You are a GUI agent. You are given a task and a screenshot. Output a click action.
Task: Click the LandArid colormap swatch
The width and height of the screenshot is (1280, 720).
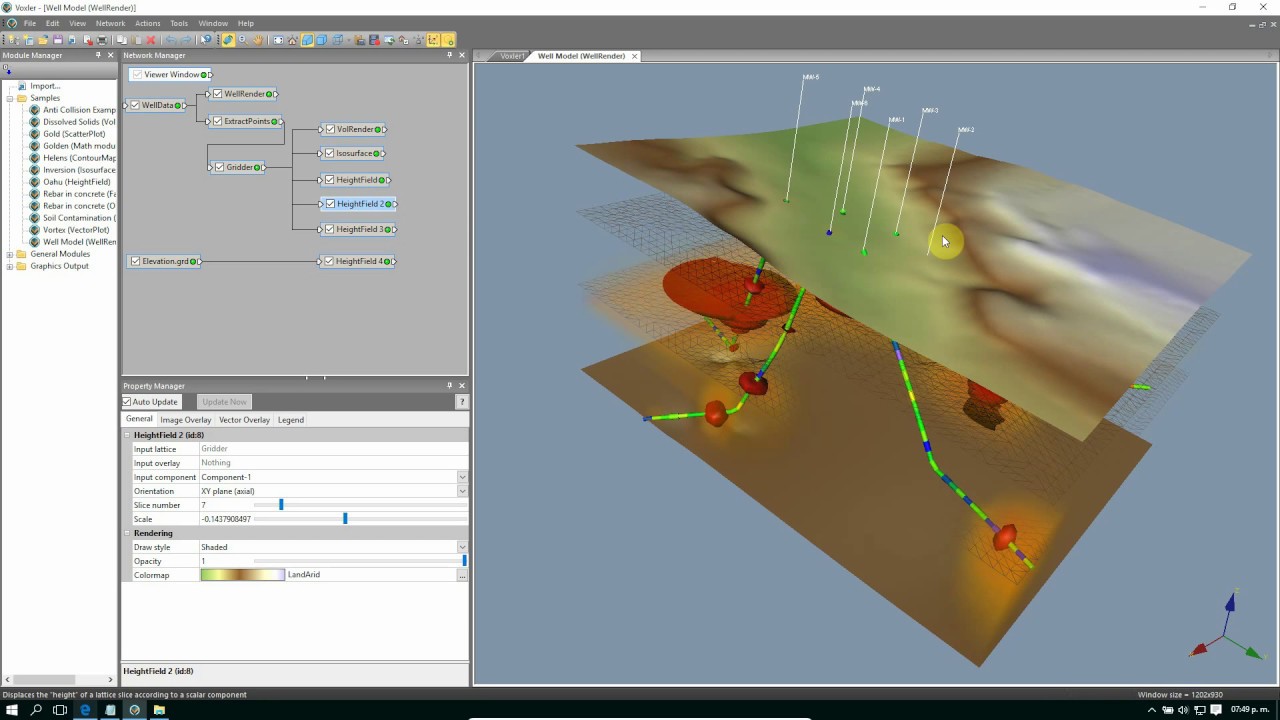tap(242, 575)
